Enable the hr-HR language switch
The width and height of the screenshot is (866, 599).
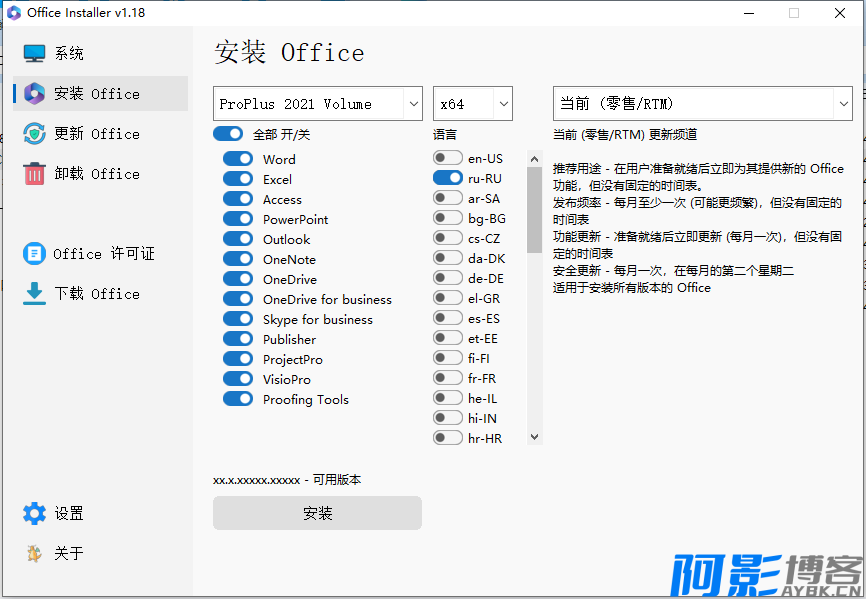[x=447, y=438]
